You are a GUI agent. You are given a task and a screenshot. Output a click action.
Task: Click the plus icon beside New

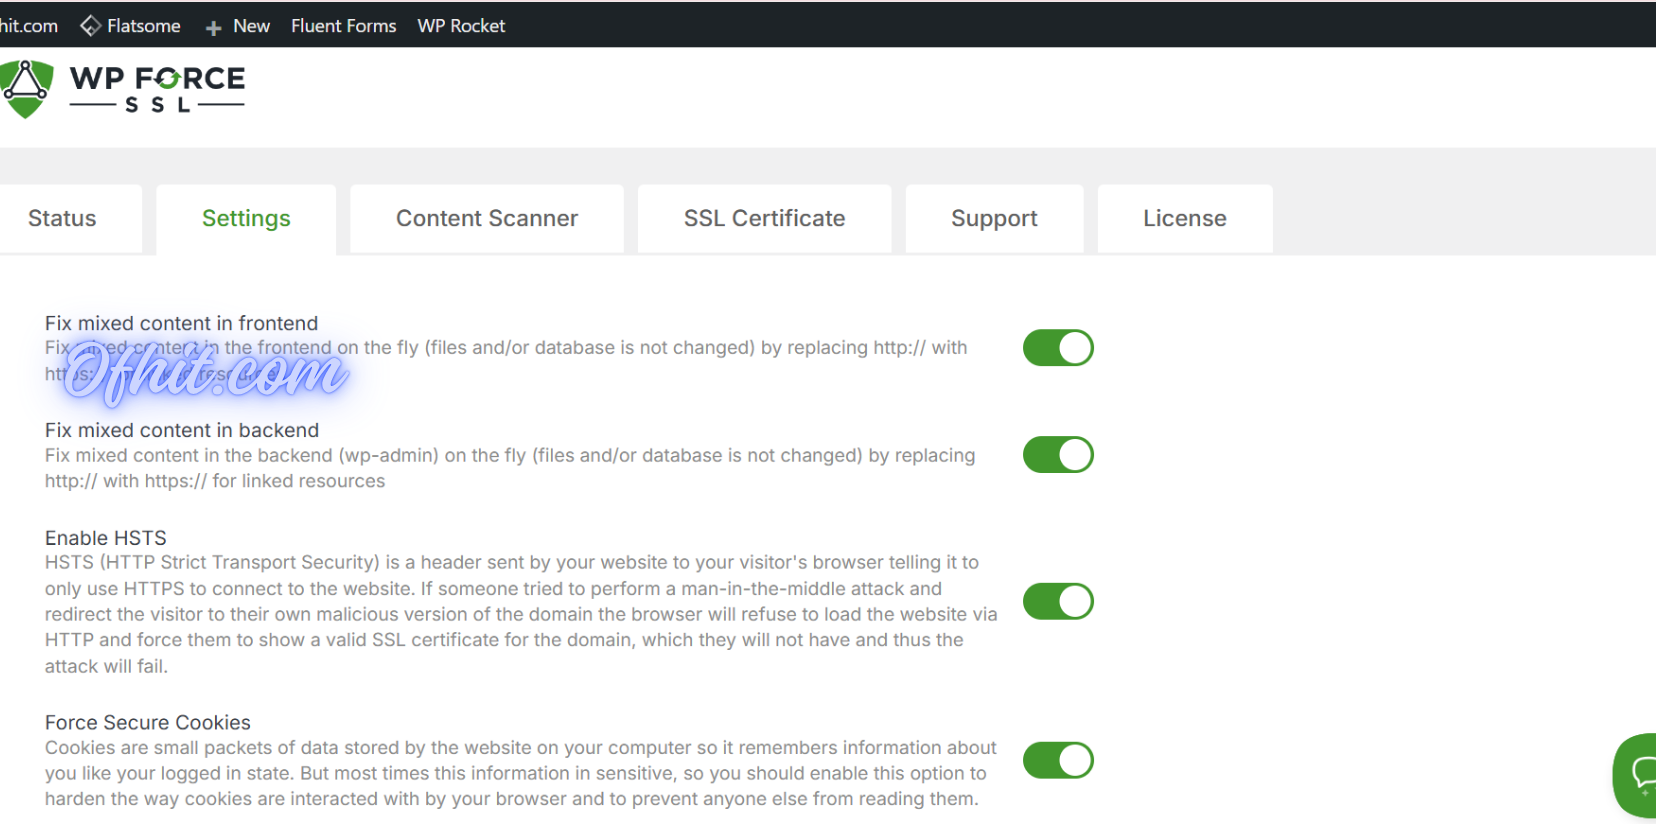pyautogui.click(x=213, y=28)
